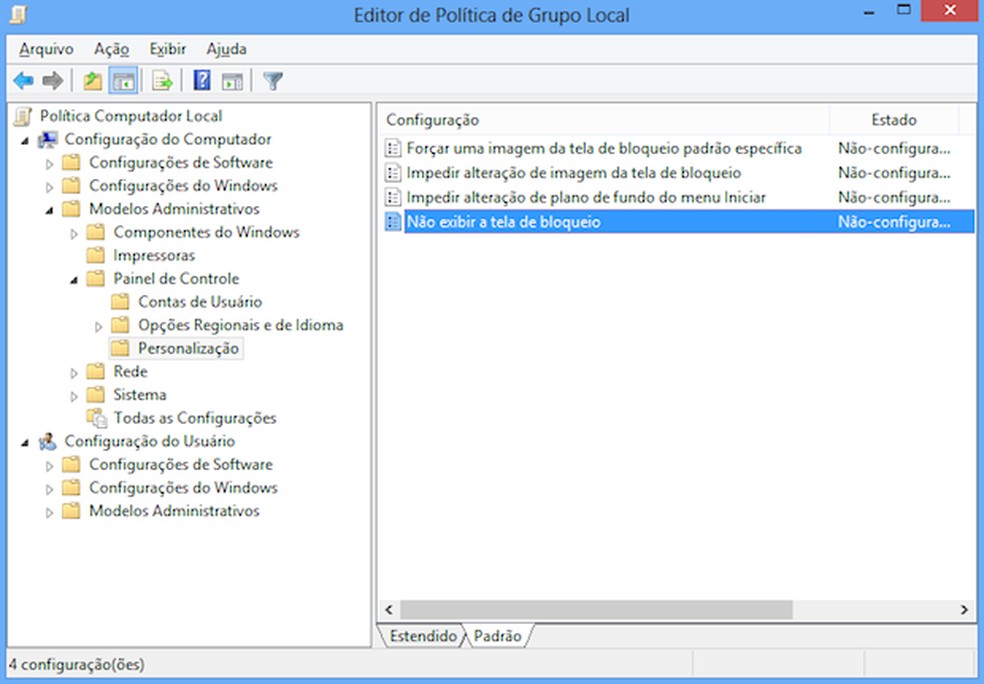Click the filter funnel toolbar icon
This screenshot has height=684, width=984.
273,80
